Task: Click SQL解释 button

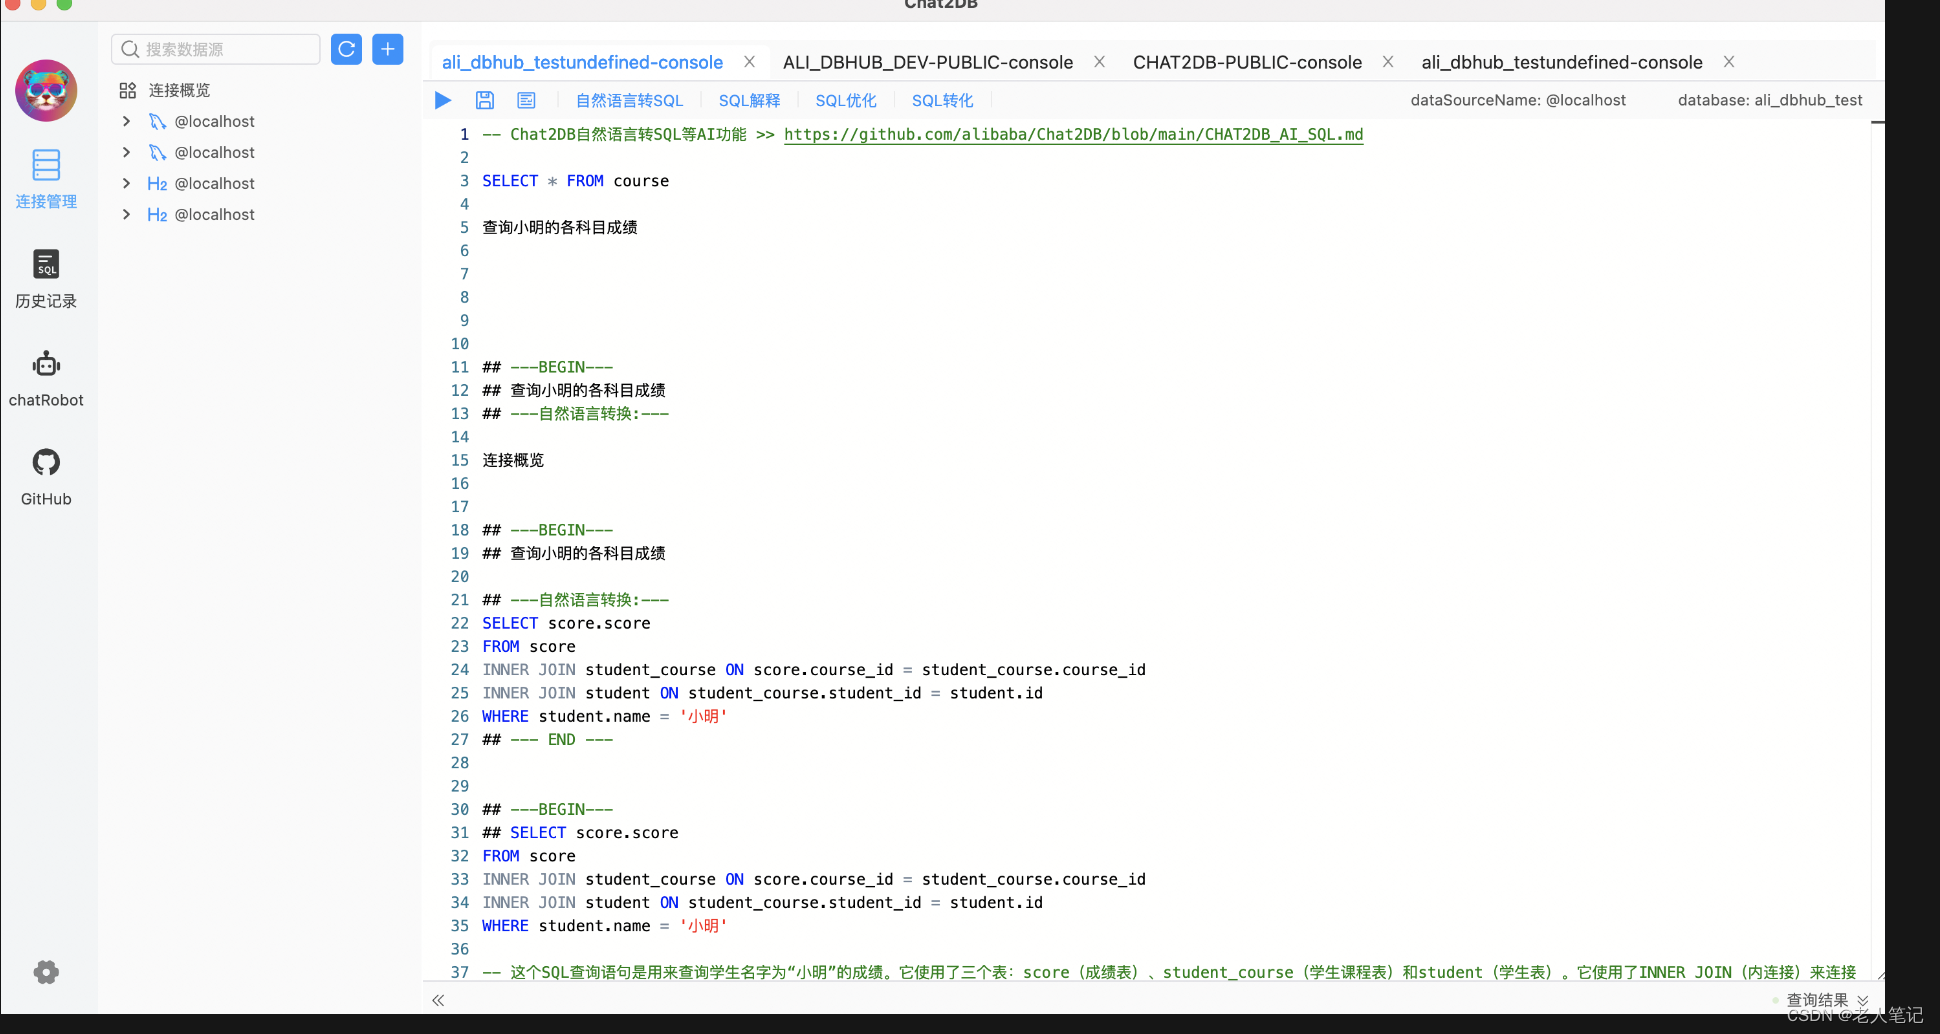Action: [749, 100]
